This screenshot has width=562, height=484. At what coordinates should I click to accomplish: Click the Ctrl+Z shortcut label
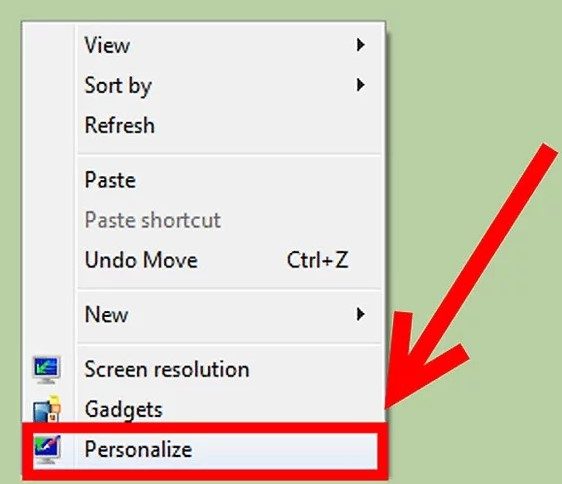tap(318, 260)
